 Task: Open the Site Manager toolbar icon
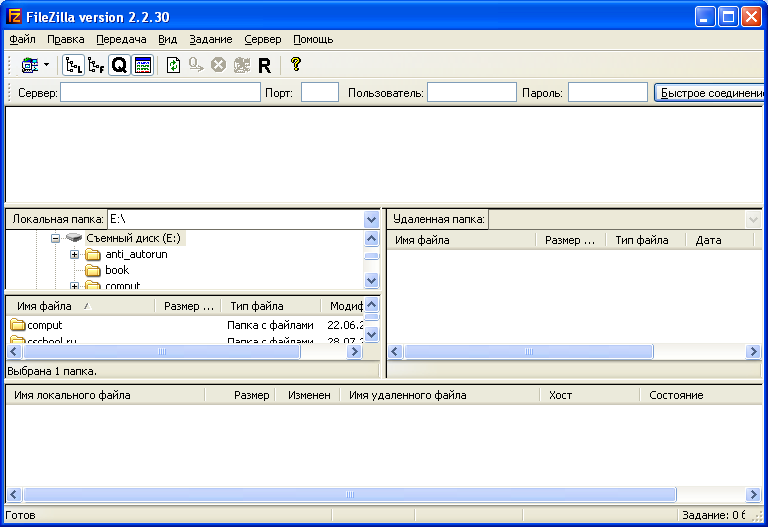tap(30, 65)
